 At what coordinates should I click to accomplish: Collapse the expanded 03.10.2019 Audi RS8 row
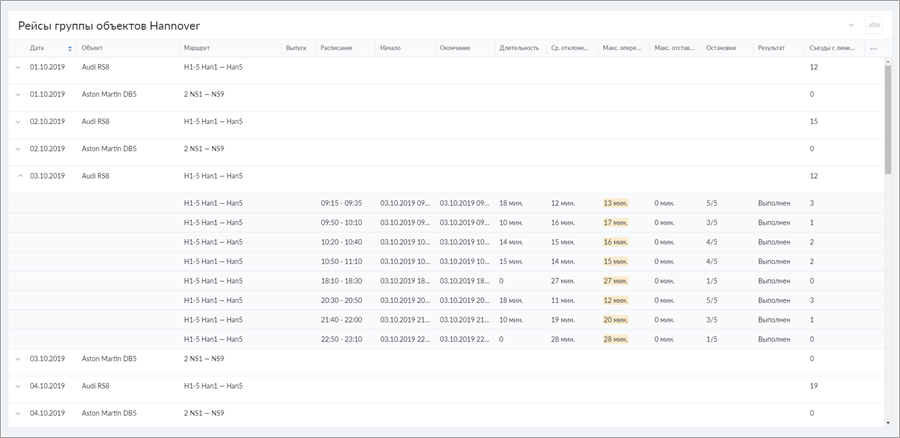pos(17,176)
